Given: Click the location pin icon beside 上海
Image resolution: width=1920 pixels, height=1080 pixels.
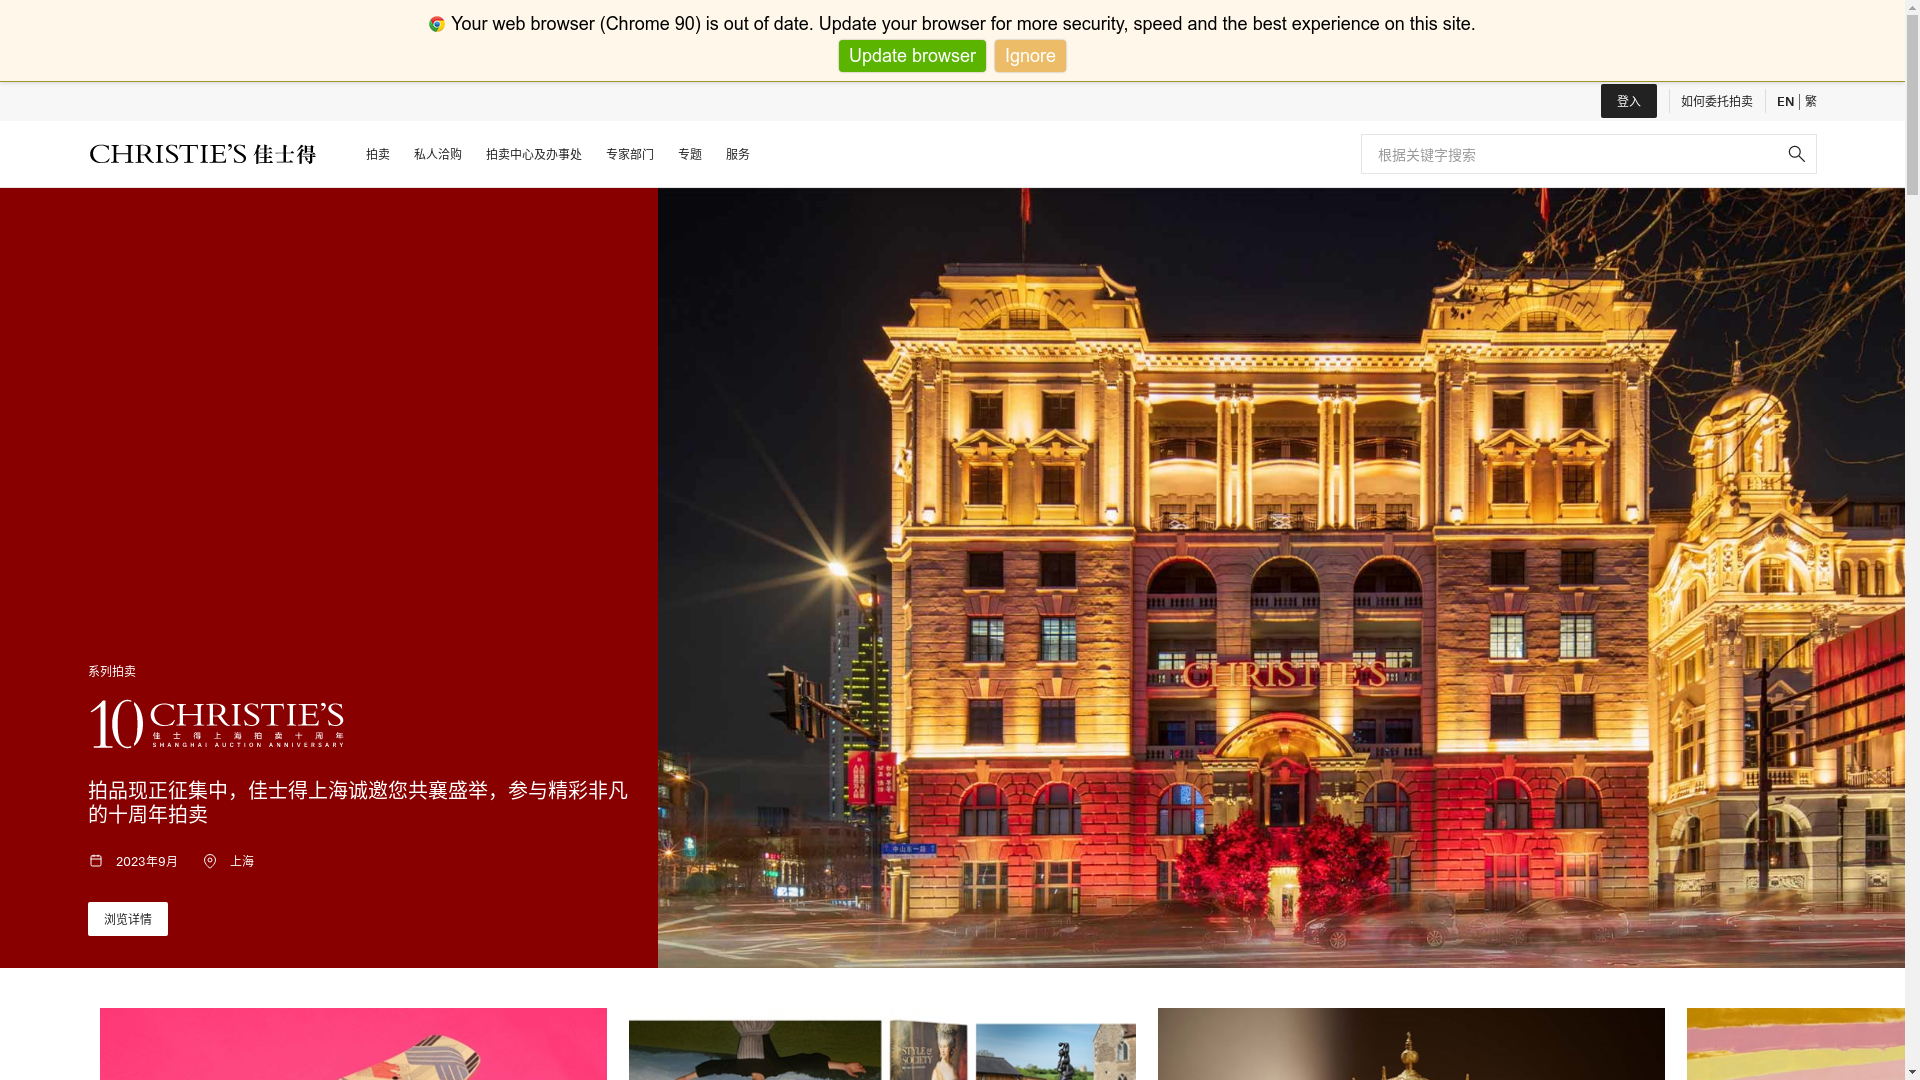Looking at the screenshot, I should click(x=210, y=861).
